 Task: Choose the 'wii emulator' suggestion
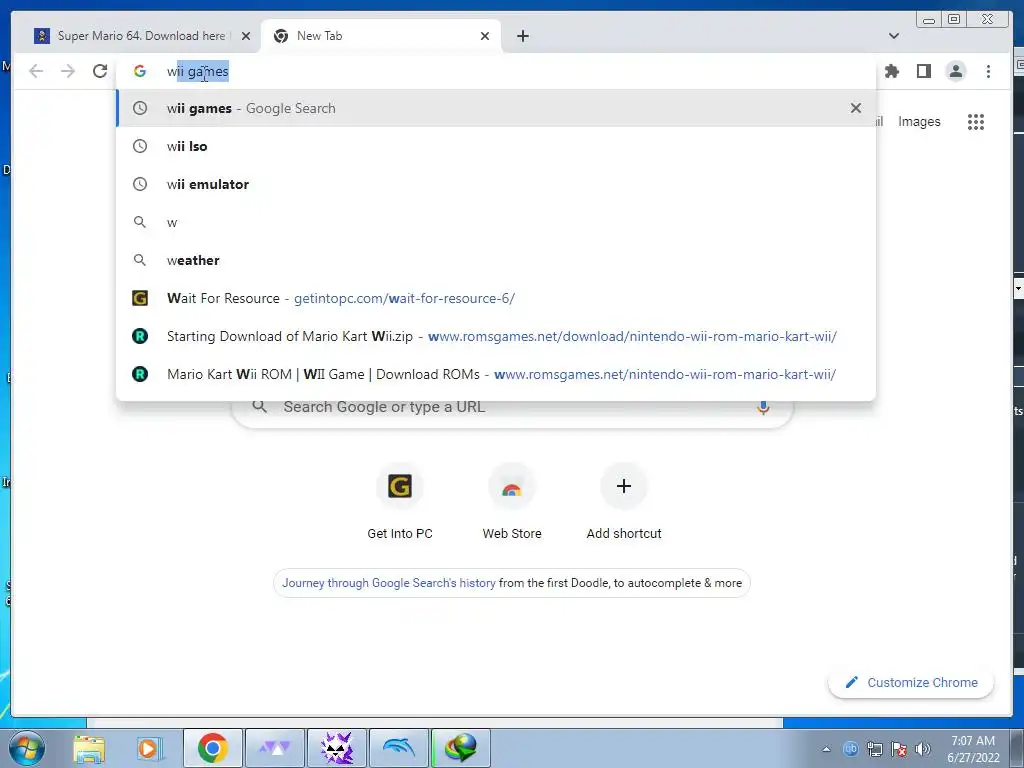496,184
